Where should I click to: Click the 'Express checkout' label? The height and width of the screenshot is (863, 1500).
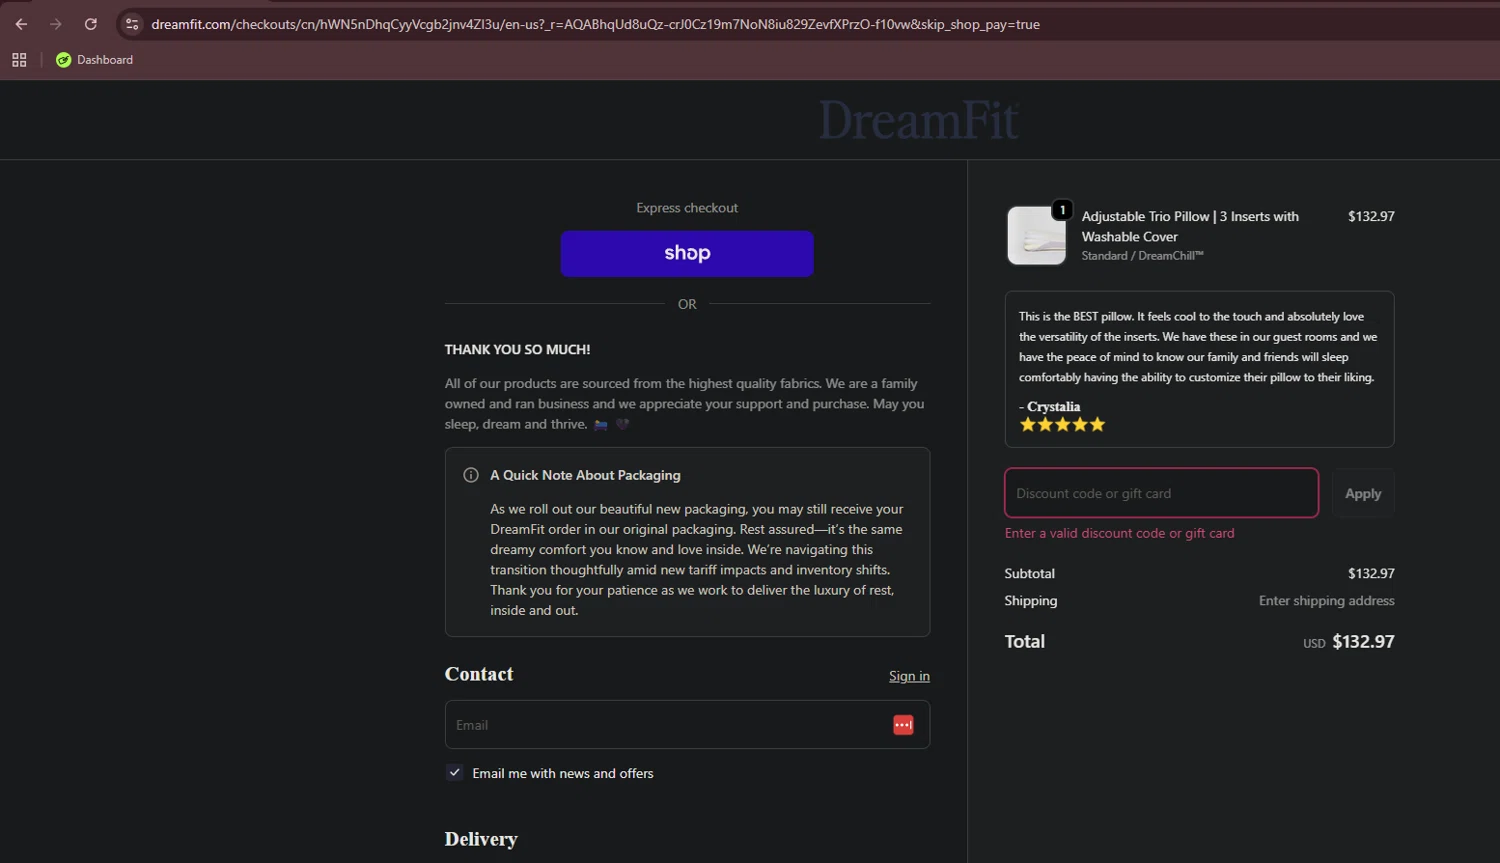point(687,208)
